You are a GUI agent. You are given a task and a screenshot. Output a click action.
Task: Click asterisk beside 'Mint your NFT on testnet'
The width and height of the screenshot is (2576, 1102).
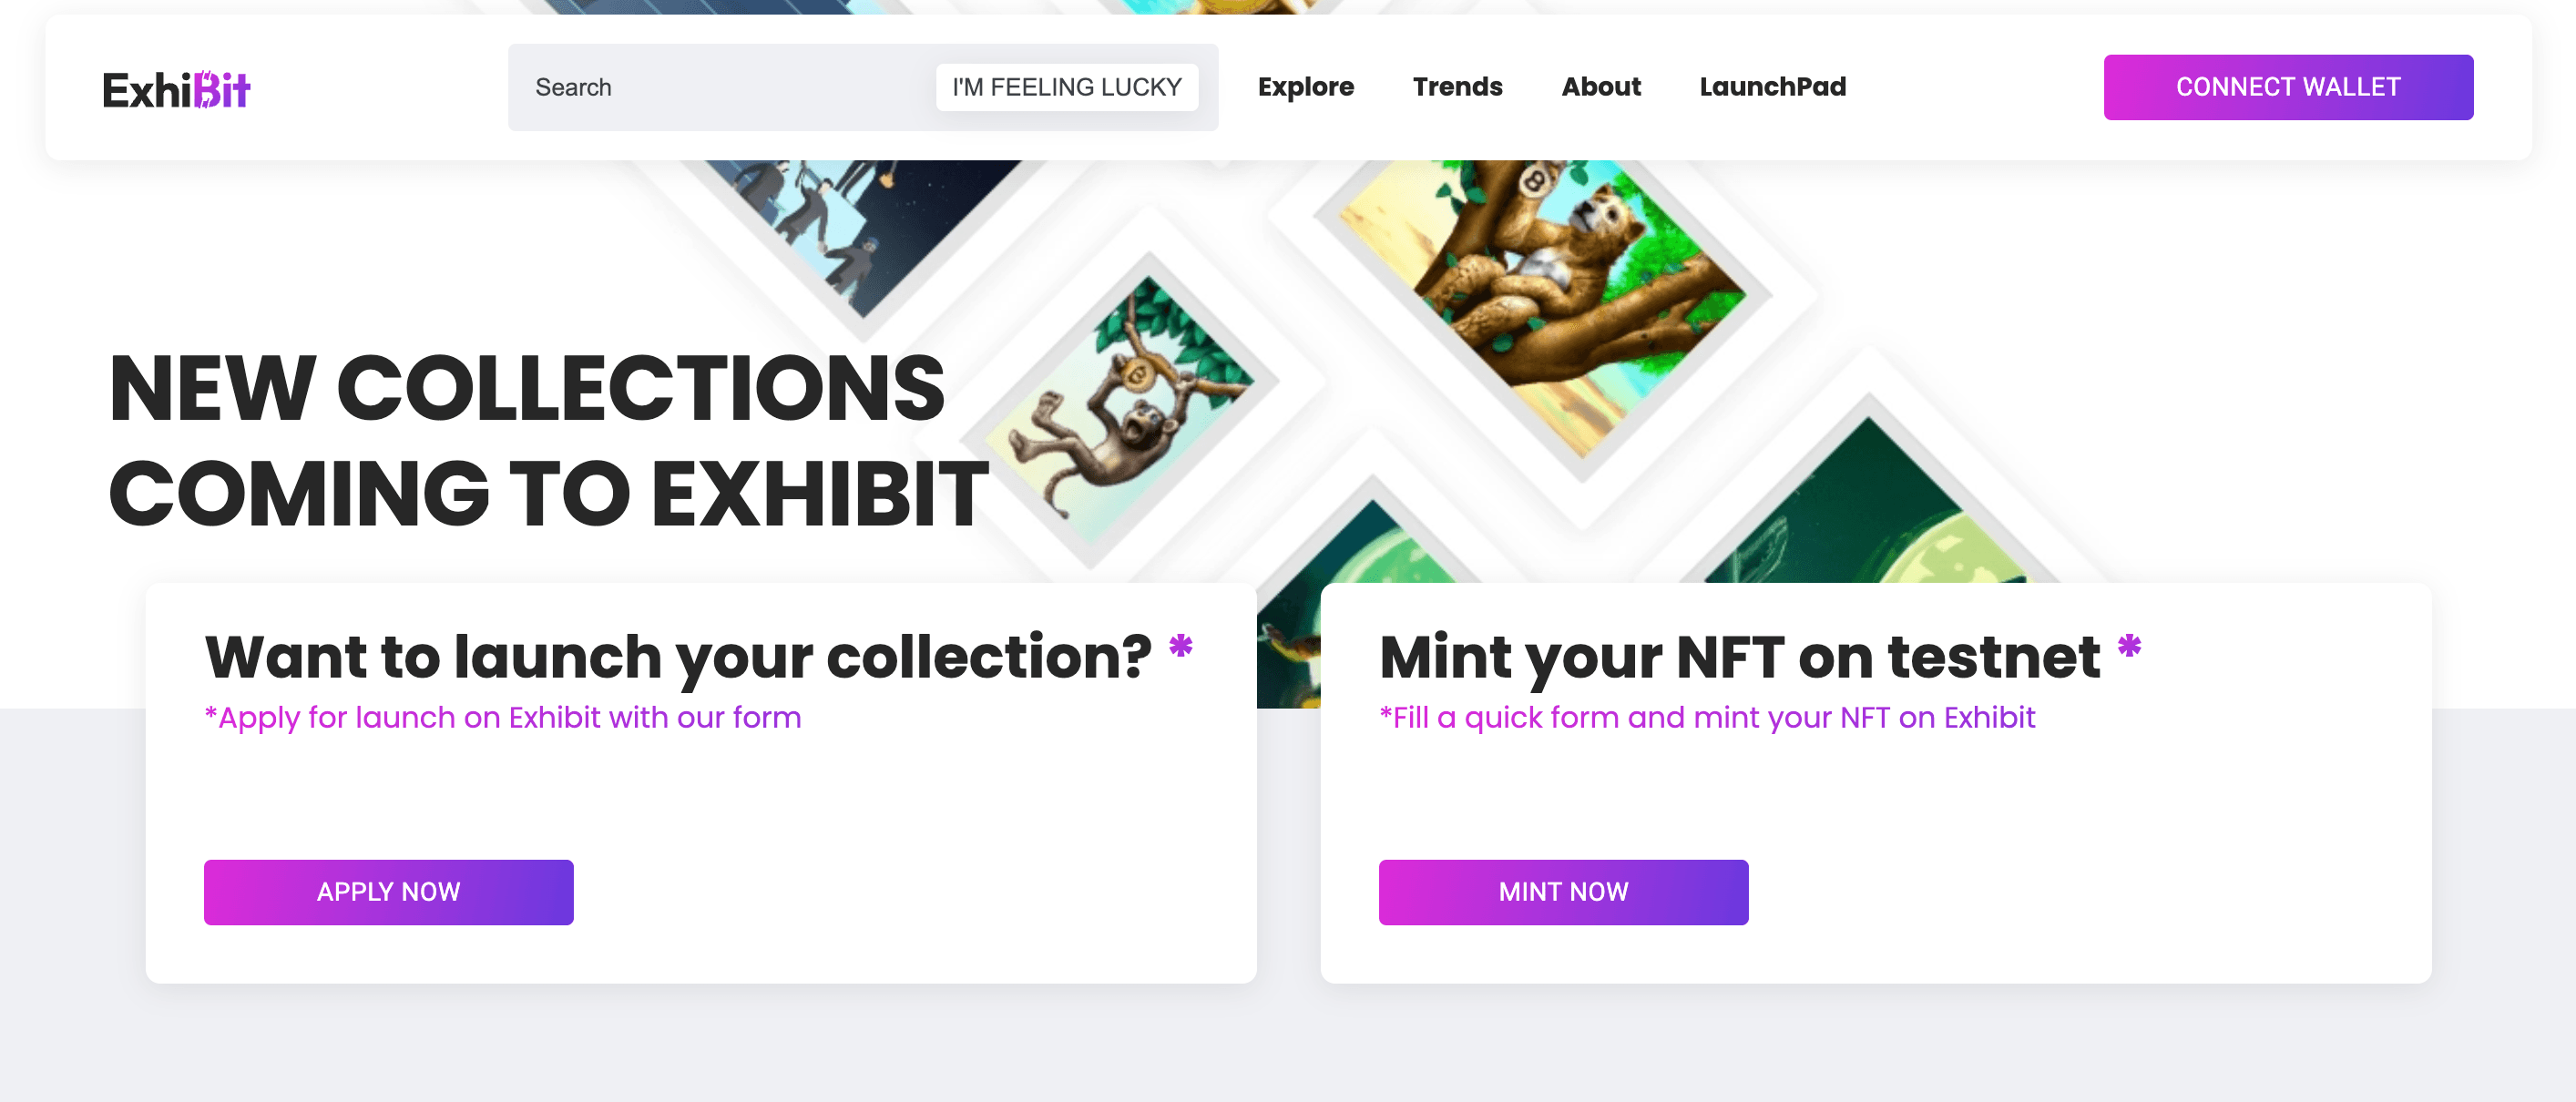pyautogui.click(x=2128, y=647)
